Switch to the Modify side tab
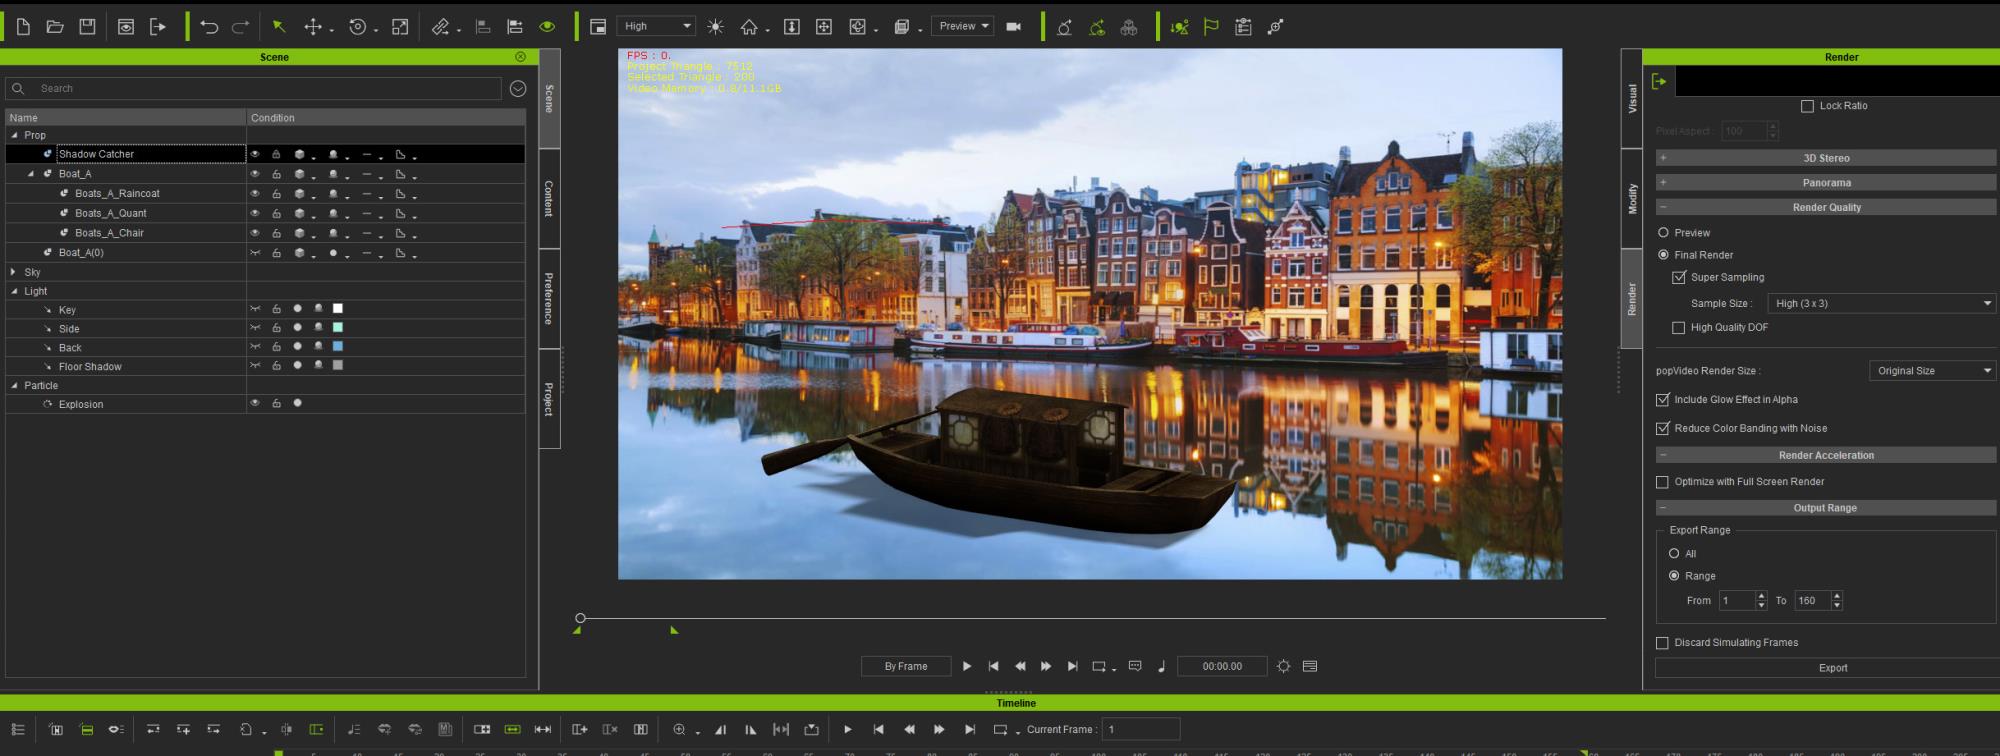2000x756 pixels. pos(1632,199)
